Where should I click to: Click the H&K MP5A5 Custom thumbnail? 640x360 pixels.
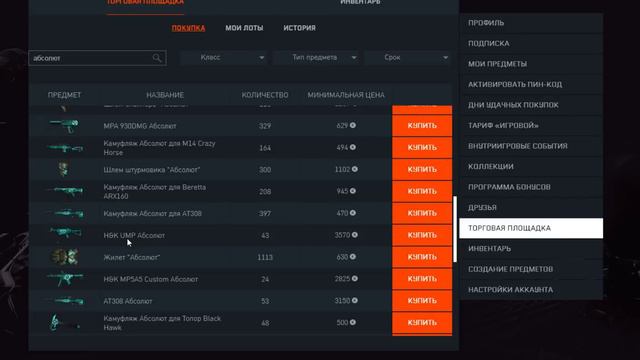(65, 279)
